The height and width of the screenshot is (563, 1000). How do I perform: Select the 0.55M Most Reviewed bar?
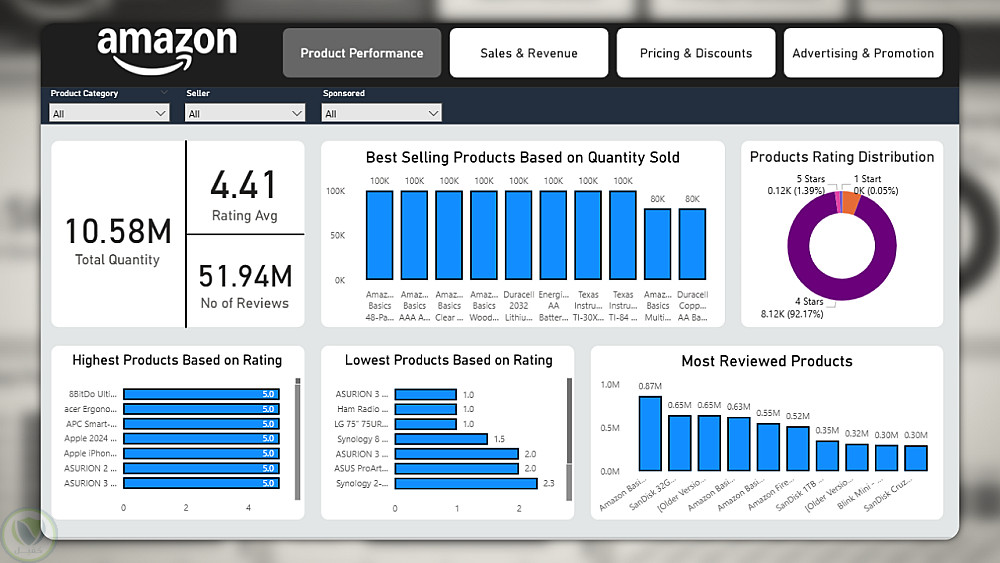[x=768, y=447]
